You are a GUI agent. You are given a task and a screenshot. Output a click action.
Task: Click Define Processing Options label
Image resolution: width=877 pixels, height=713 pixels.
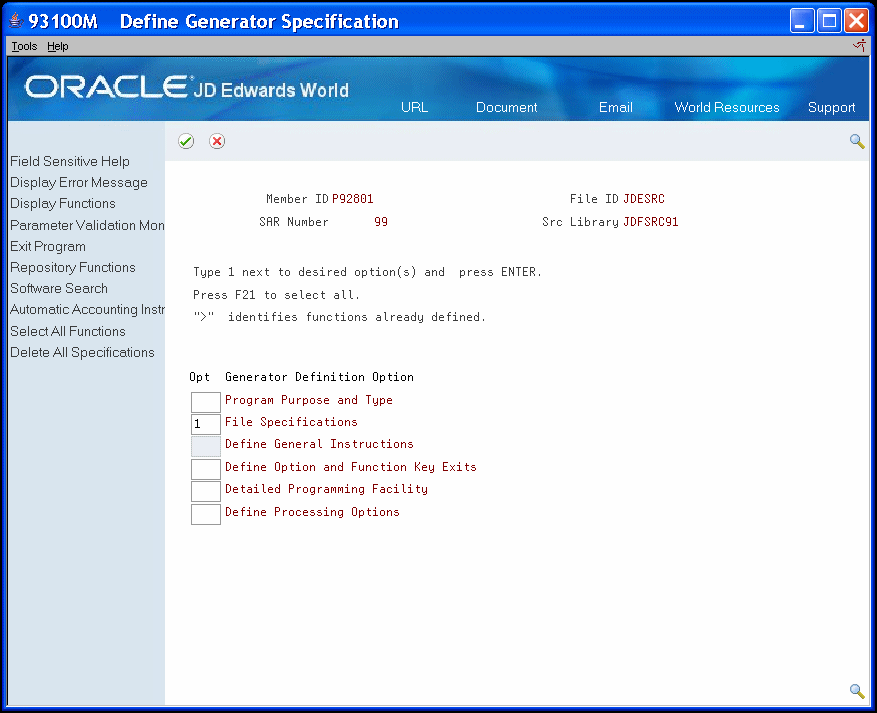[312, 512]
